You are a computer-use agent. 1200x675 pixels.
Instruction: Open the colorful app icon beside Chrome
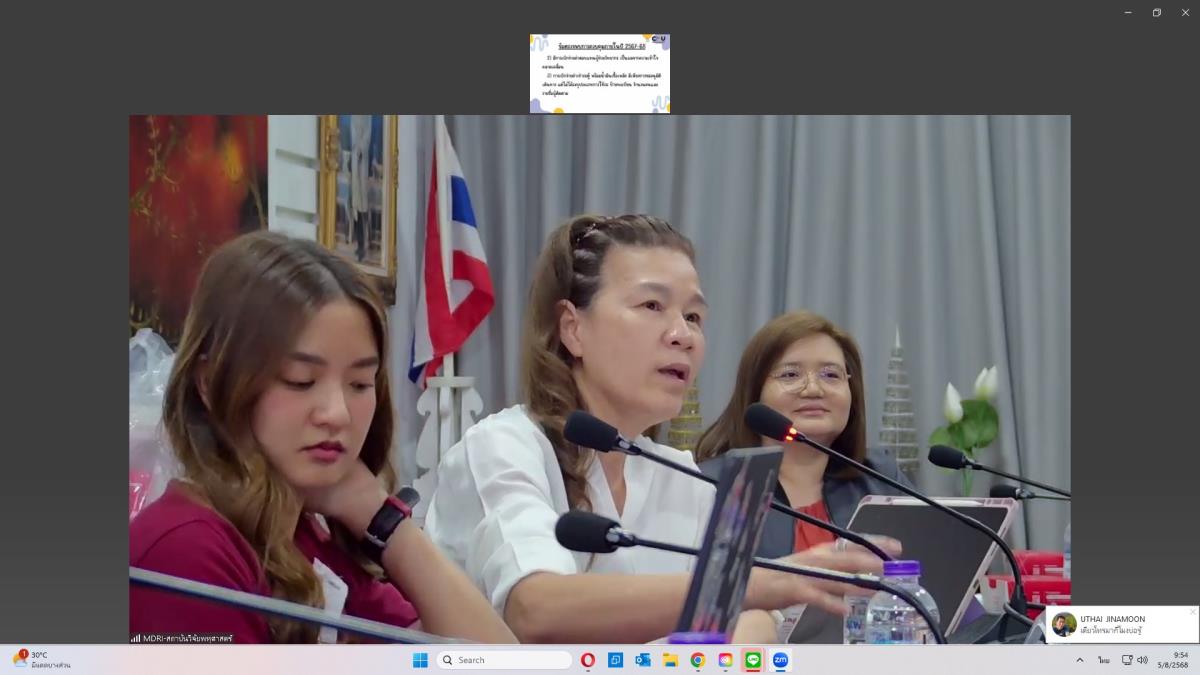(x=725, y=660)
